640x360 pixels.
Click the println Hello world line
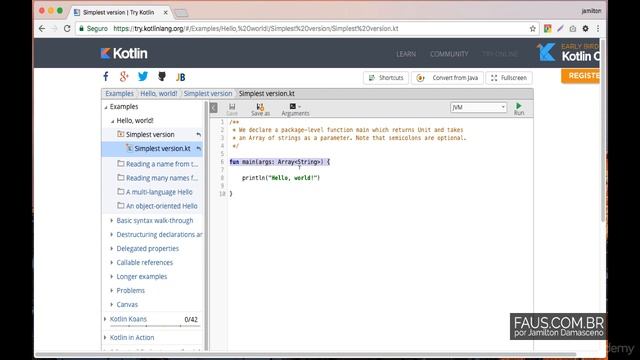(281, 178)
